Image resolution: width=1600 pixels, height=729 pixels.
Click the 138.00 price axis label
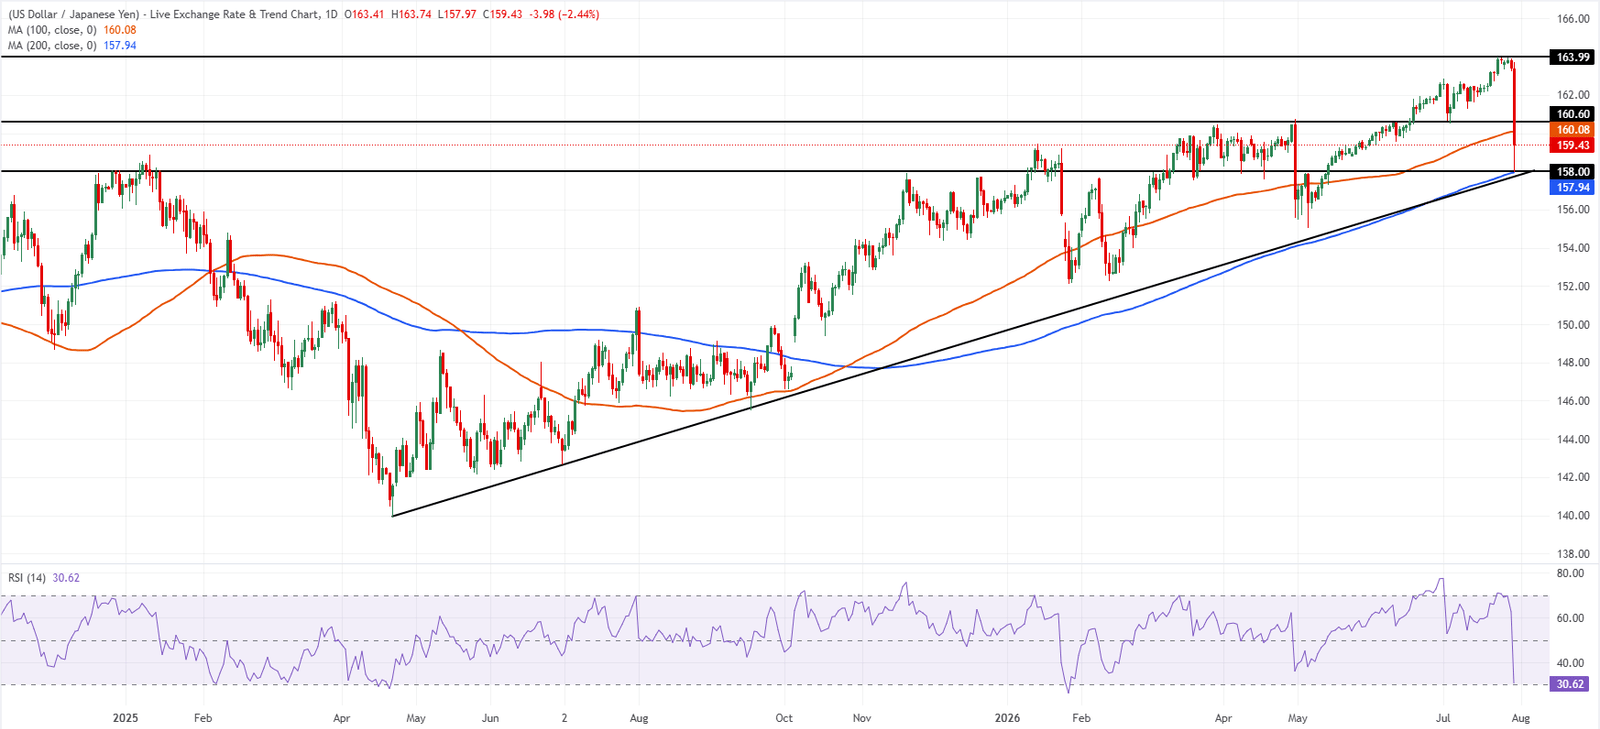pos(1573,554)
